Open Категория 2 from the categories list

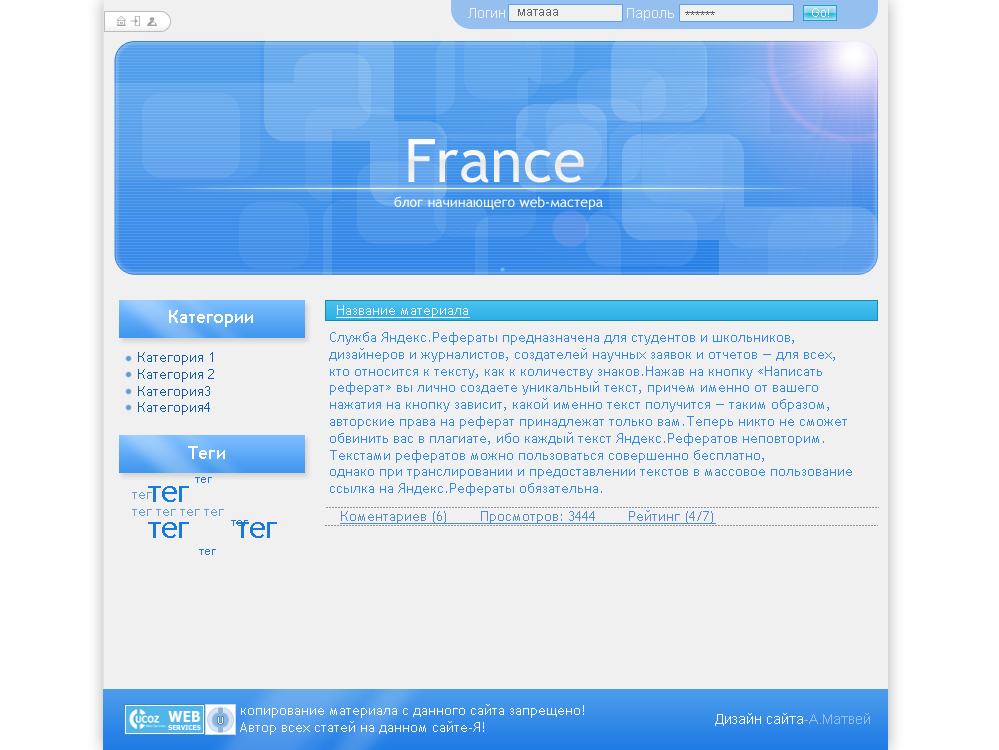point(177,374)
